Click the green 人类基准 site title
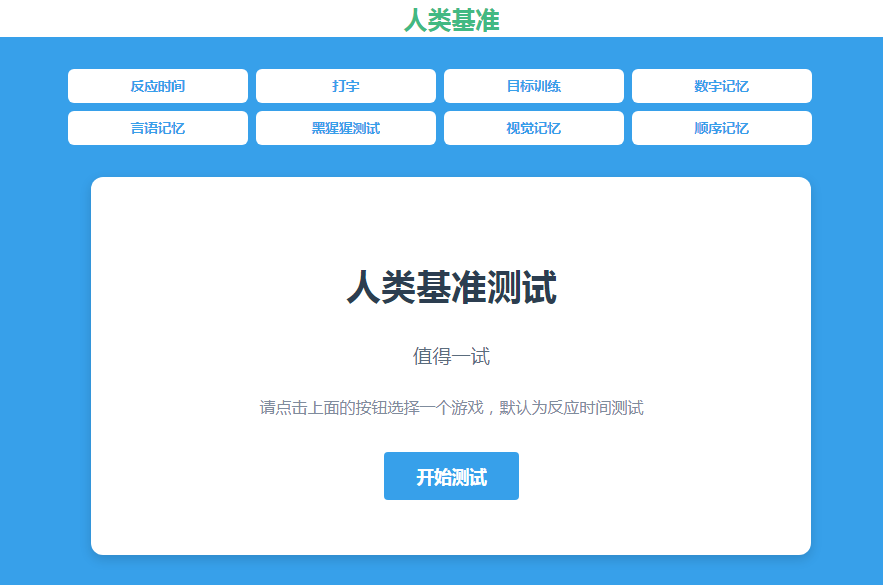Screen dimensions: 883x585 click(x=451, y=19)
